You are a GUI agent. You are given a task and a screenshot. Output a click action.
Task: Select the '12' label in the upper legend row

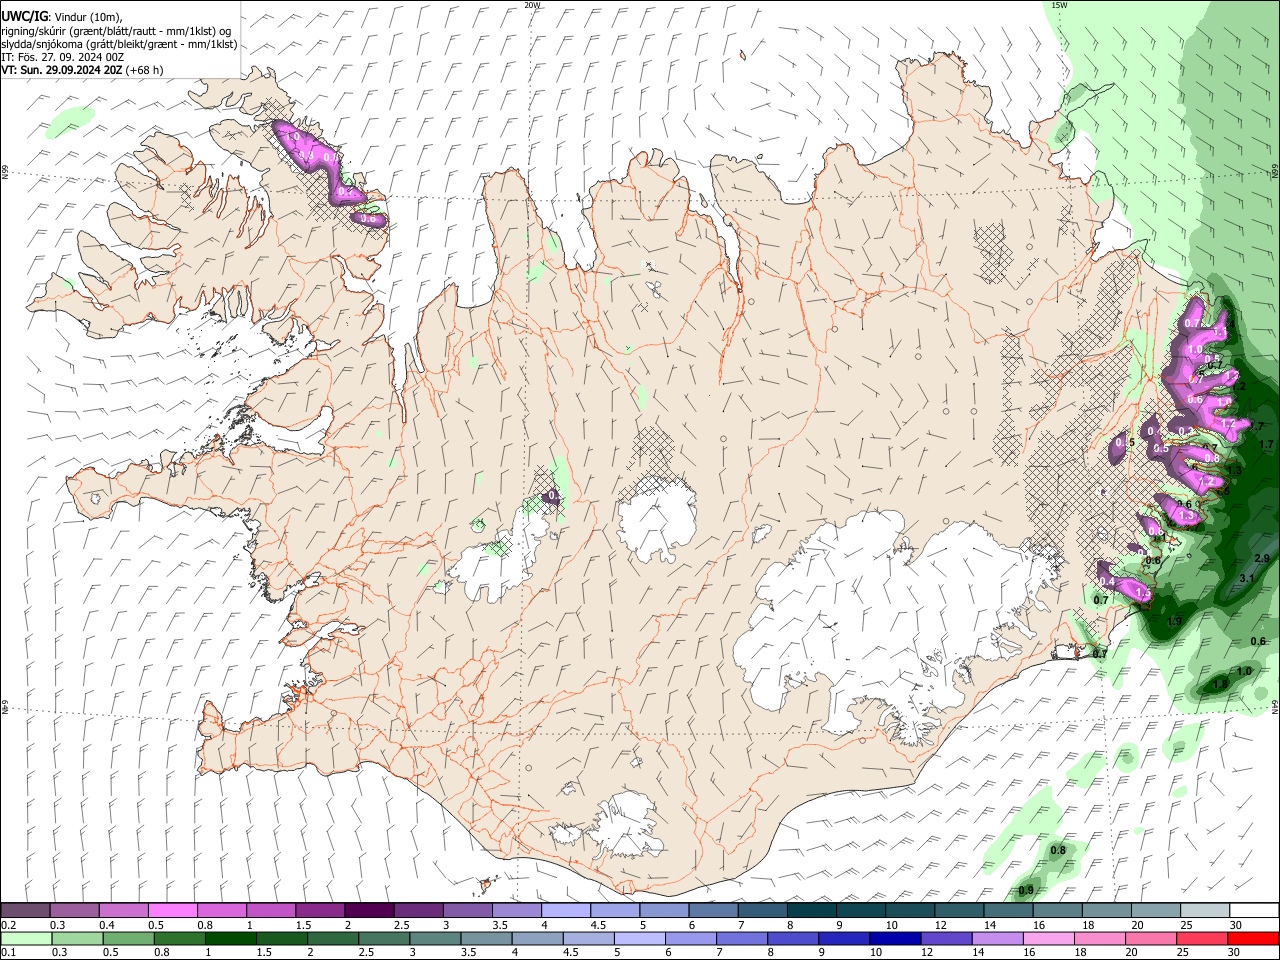pyautogui.click(x=943, y=925)
